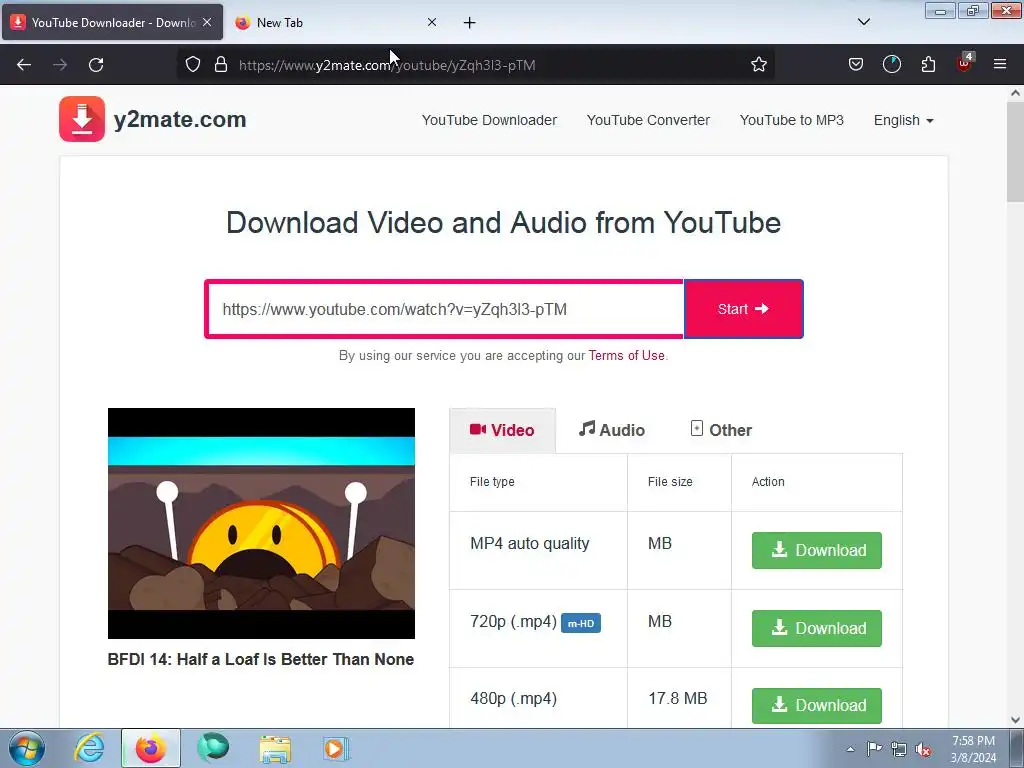
Task: Select the YouTube Downloader browser tab
Action: [112, 22]
